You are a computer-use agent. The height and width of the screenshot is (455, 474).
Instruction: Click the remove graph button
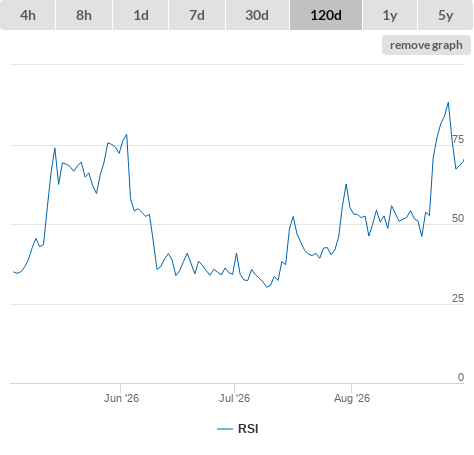pyautogui.click(x=426, y=45)
